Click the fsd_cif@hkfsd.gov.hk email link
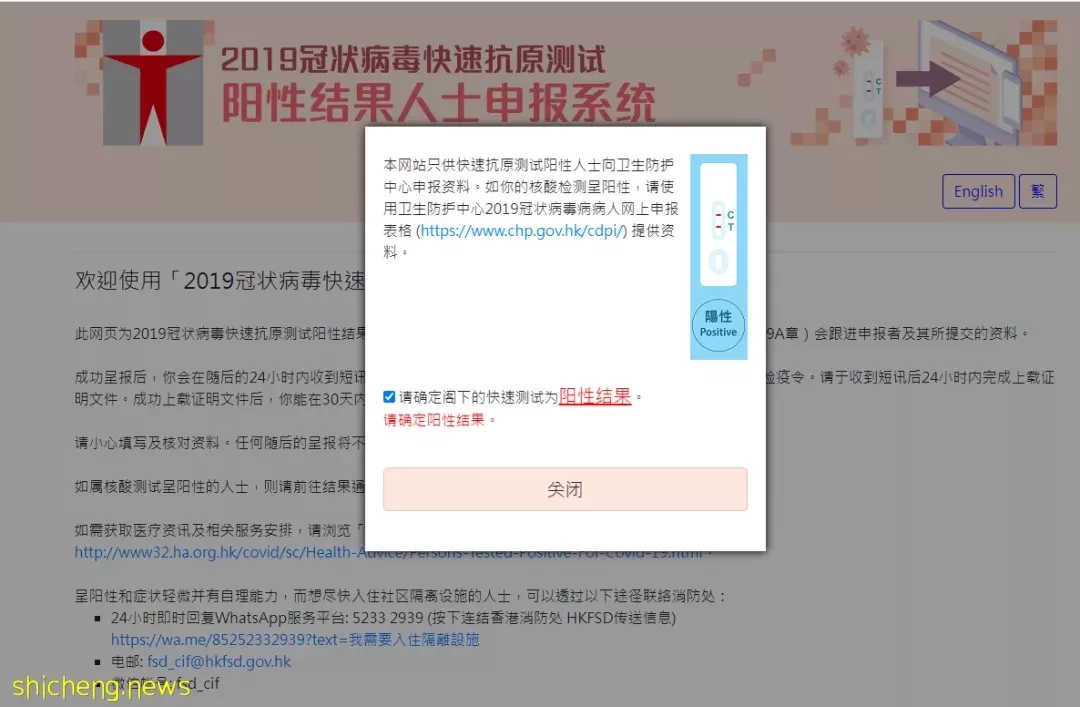Screen dimensions: 1080x707 (x=219, y=662)
